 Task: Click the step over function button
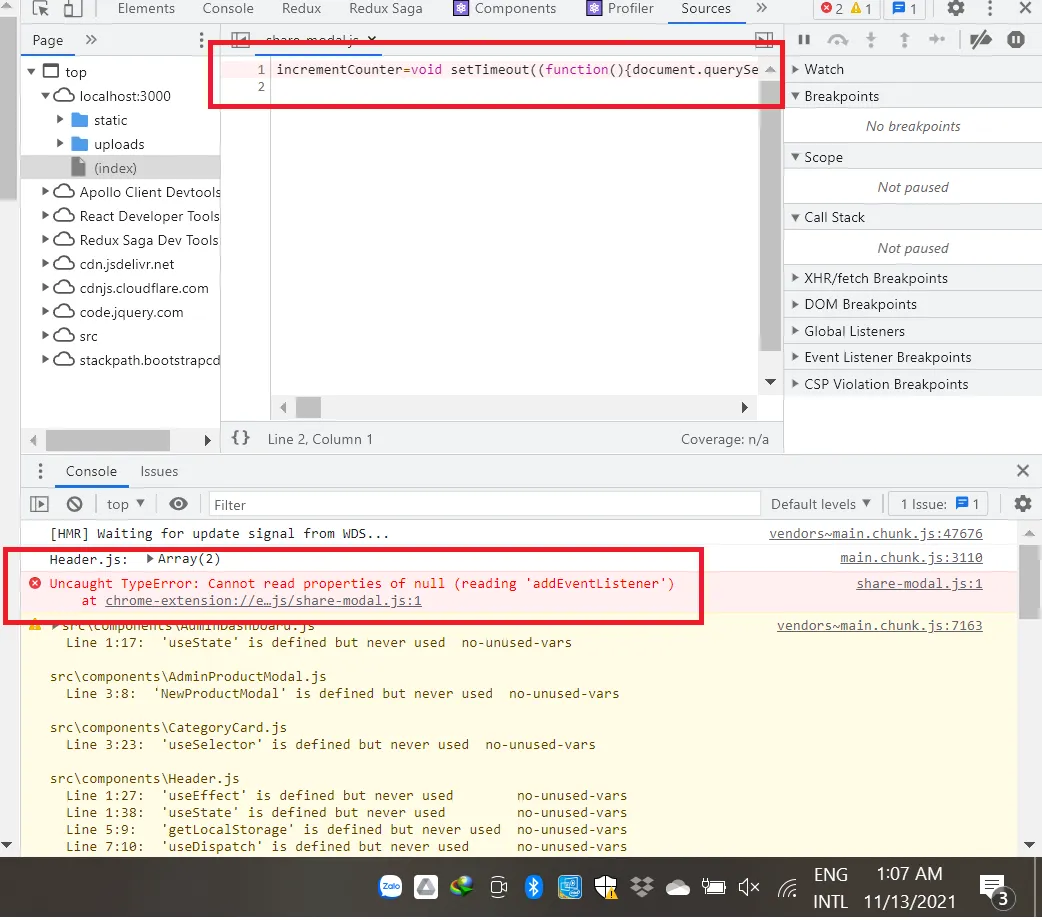837,40
